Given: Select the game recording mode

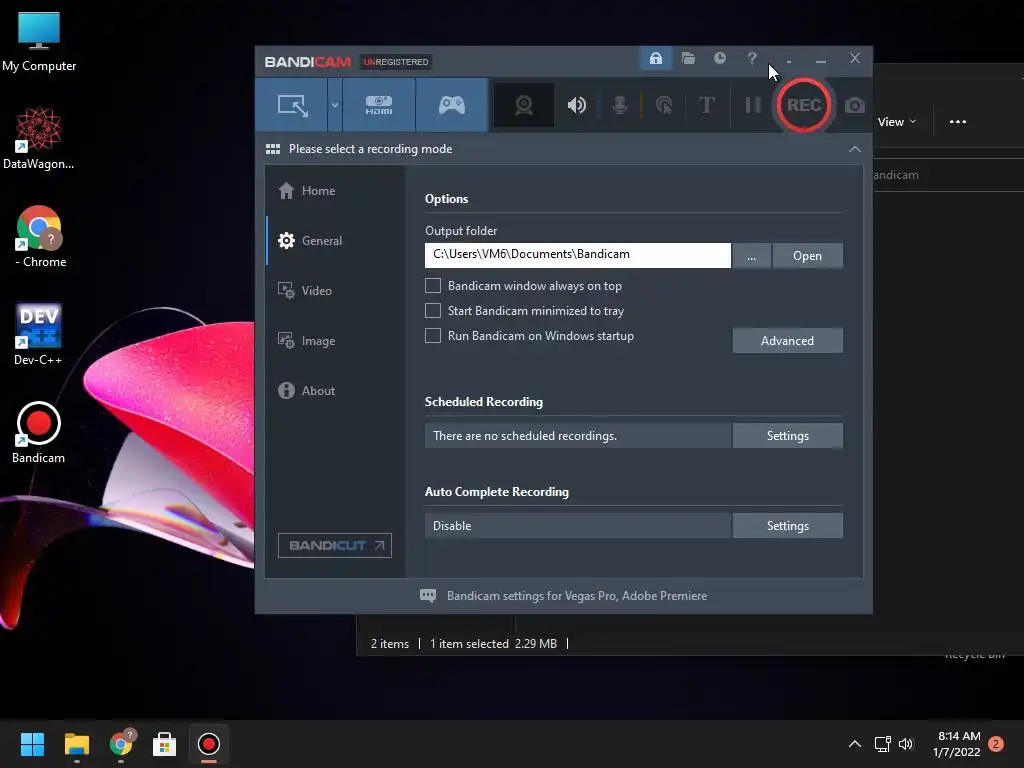Looking at the screenshot, I should coord(451,105).
